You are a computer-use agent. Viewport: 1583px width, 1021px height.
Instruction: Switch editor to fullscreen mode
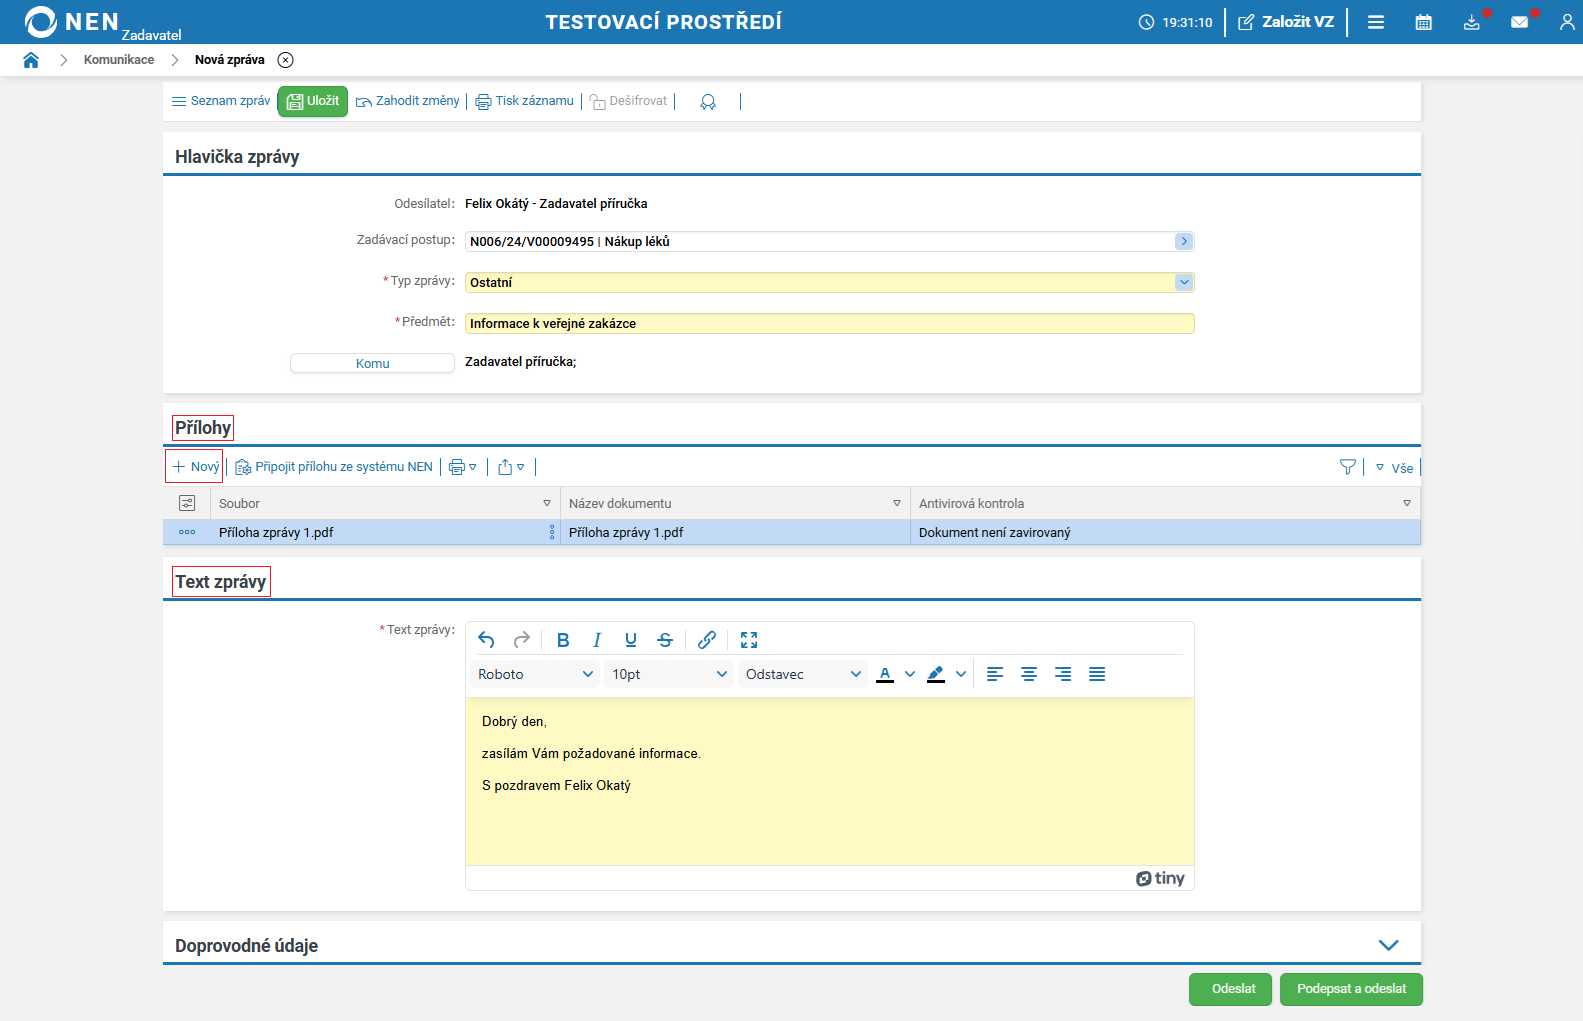pos(749,640)
